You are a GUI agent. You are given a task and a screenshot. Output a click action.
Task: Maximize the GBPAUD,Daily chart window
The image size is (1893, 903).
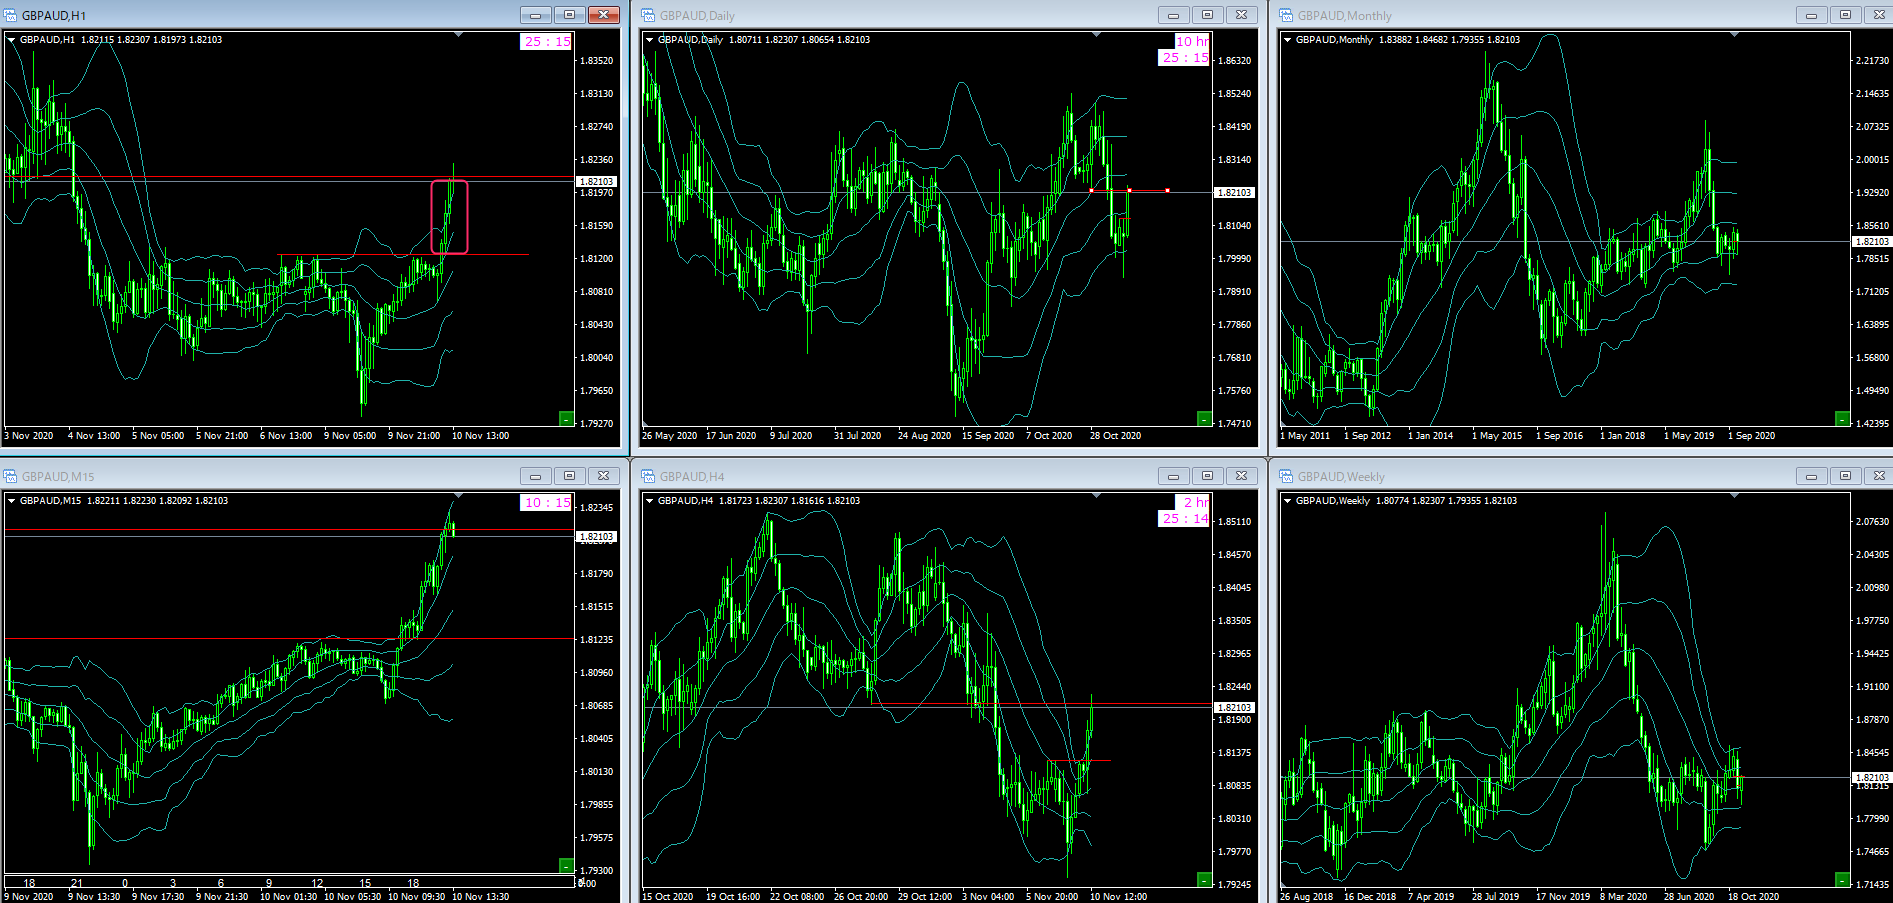click(x=1207, y=15)
